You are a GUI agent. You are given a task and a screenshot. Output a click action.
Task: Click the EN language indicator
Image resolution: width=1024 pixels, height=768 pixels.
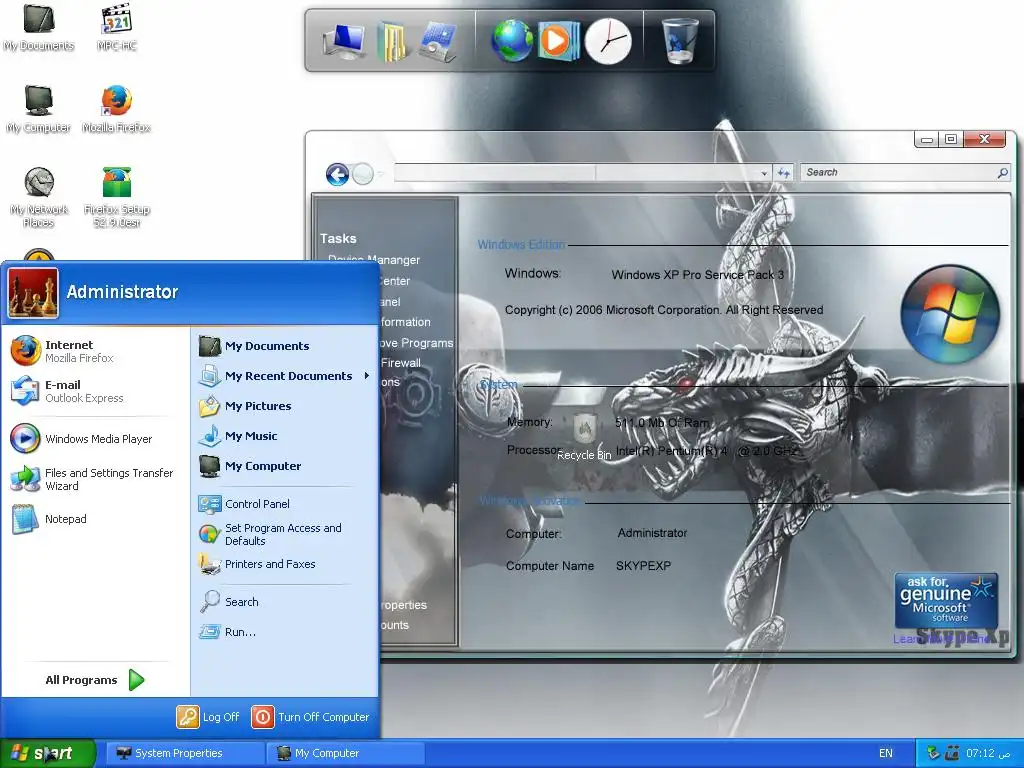pos(886,753)
